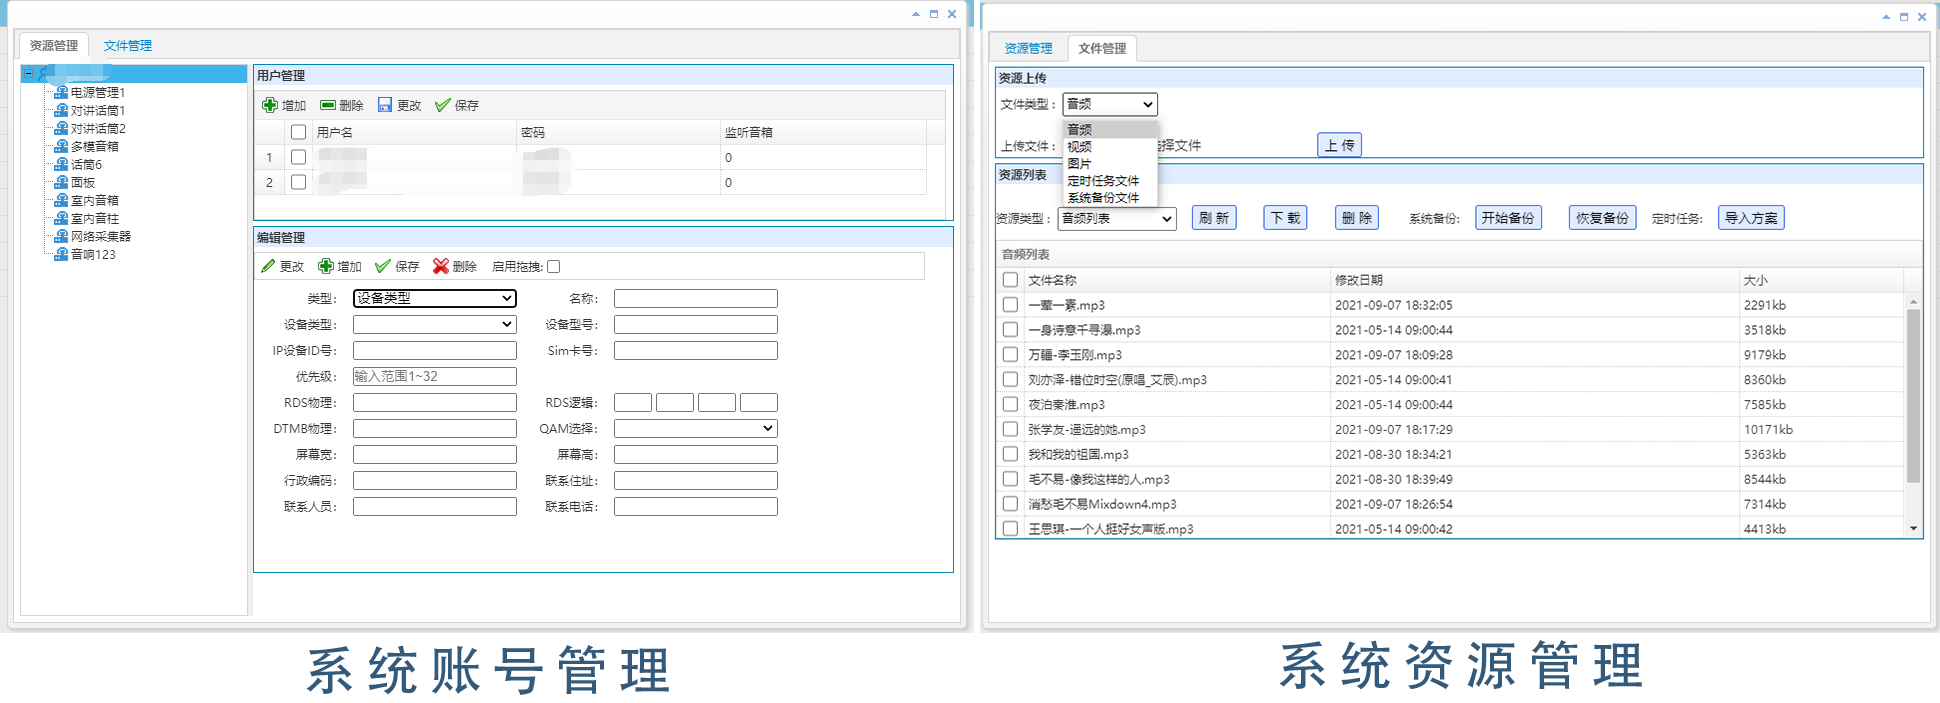
Task: Tick the checkbox in user row 2
Action: point(298,182)
